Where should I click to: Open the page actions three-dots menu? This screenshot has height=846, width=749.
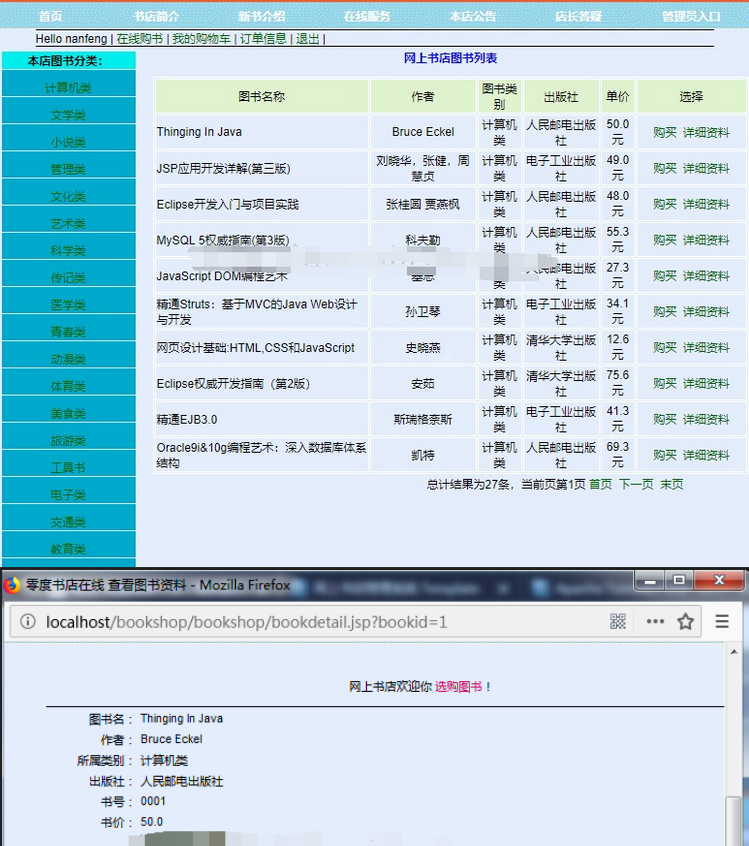point(654,622)
